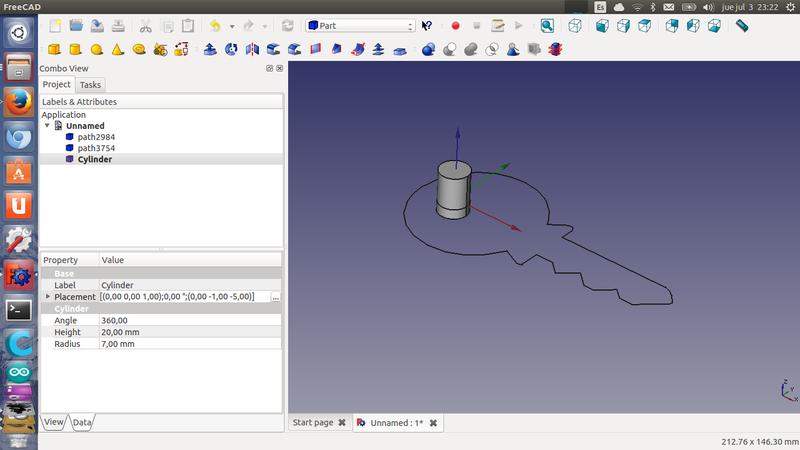Insert a cone primitive
Viewport: 800px width, 450px height.
pyautogui.click(x=118, y=48)
